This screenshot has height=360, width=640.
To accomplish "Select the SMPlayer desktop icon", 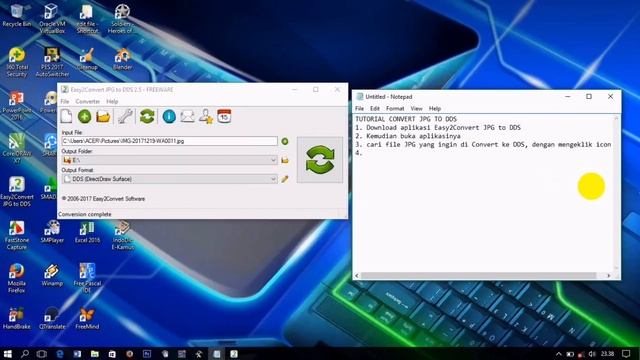I will tap(52, 232).
